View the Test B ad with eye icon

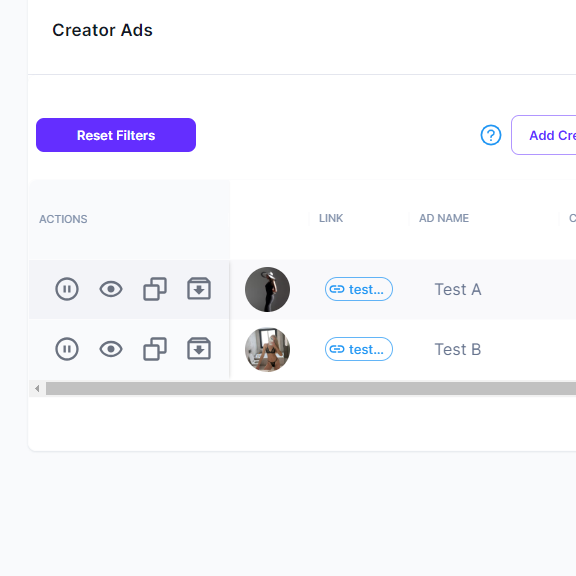point(111,349)
